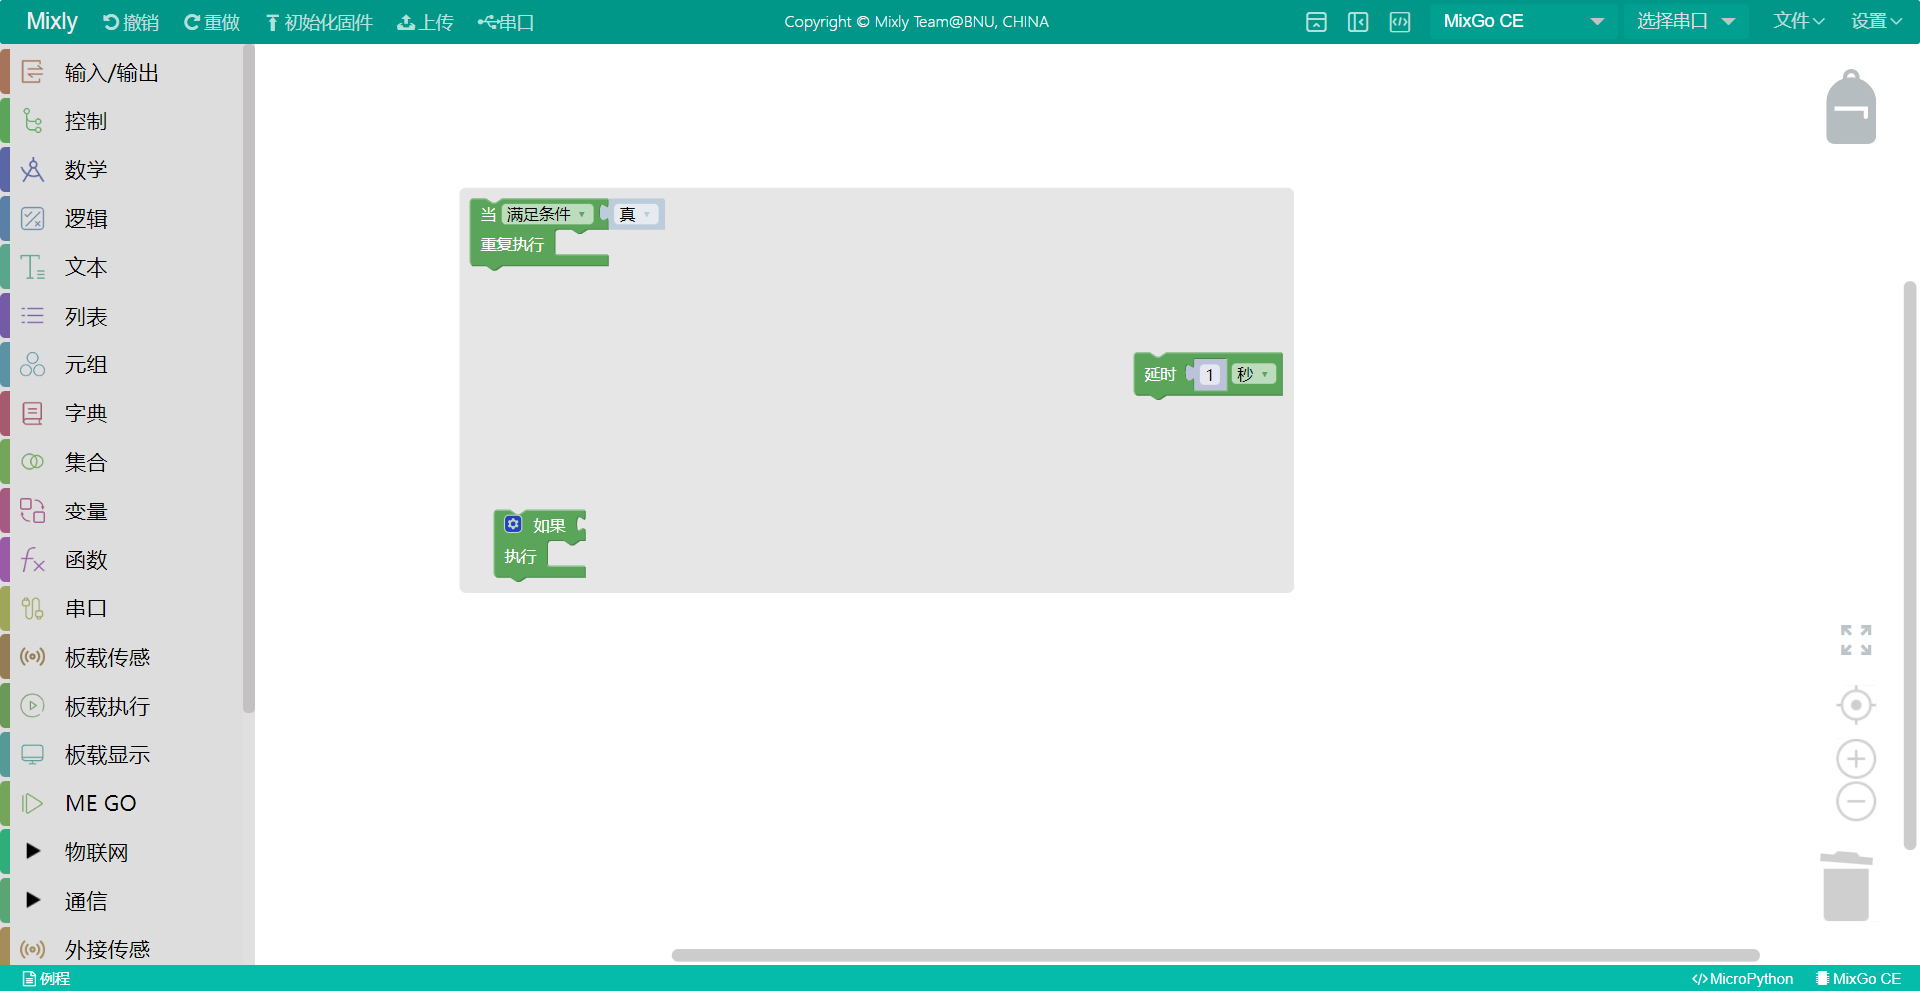
Task: Select the 重复执行 loop block
Action: pyautogui.click(x=512, y=245)
